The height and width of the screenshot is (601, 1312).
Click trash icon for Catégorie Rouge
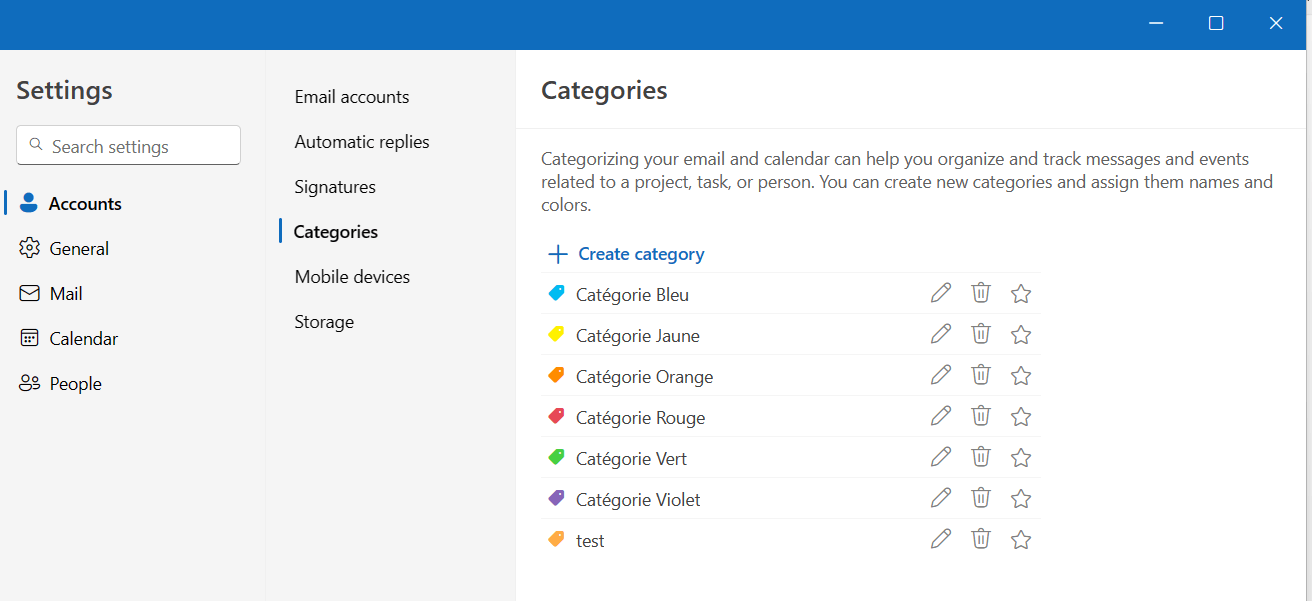[x=981, y=416]
